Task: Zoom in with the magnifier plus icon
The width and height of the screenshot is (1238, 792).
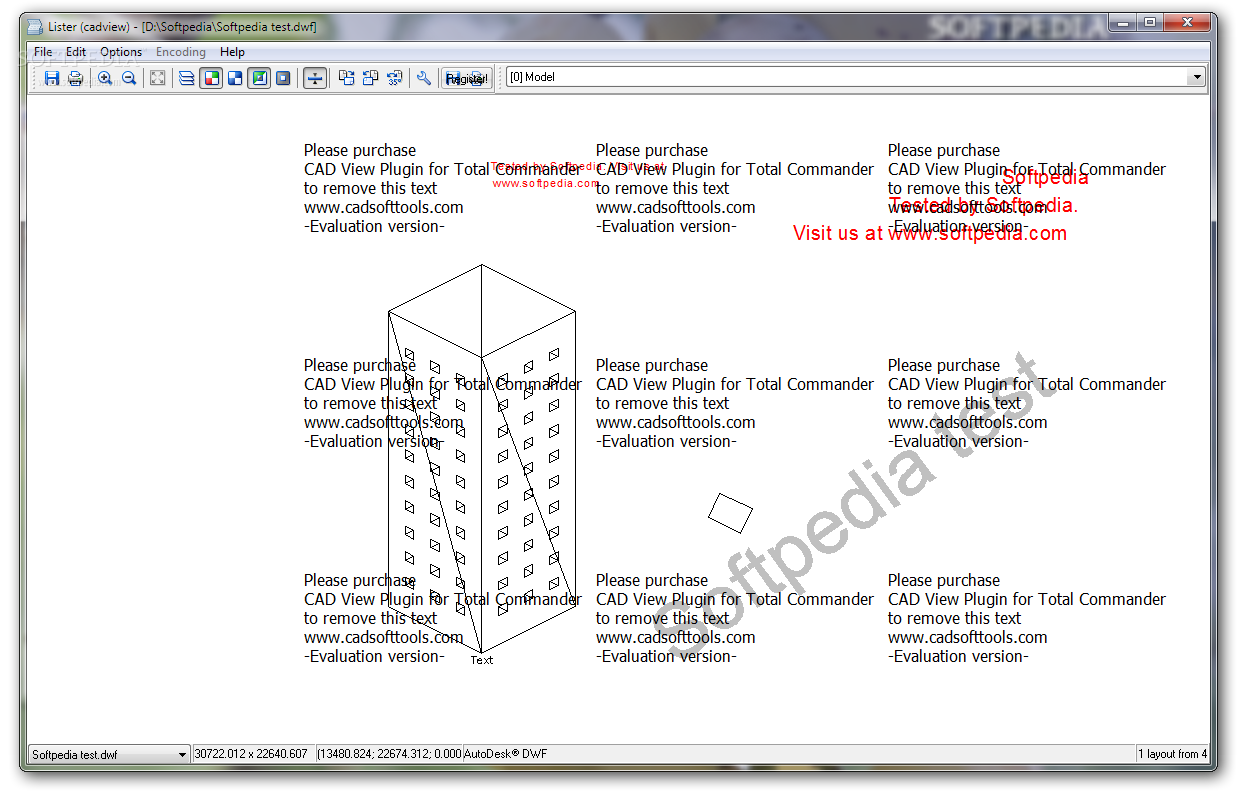Action: tap(105, 78)
